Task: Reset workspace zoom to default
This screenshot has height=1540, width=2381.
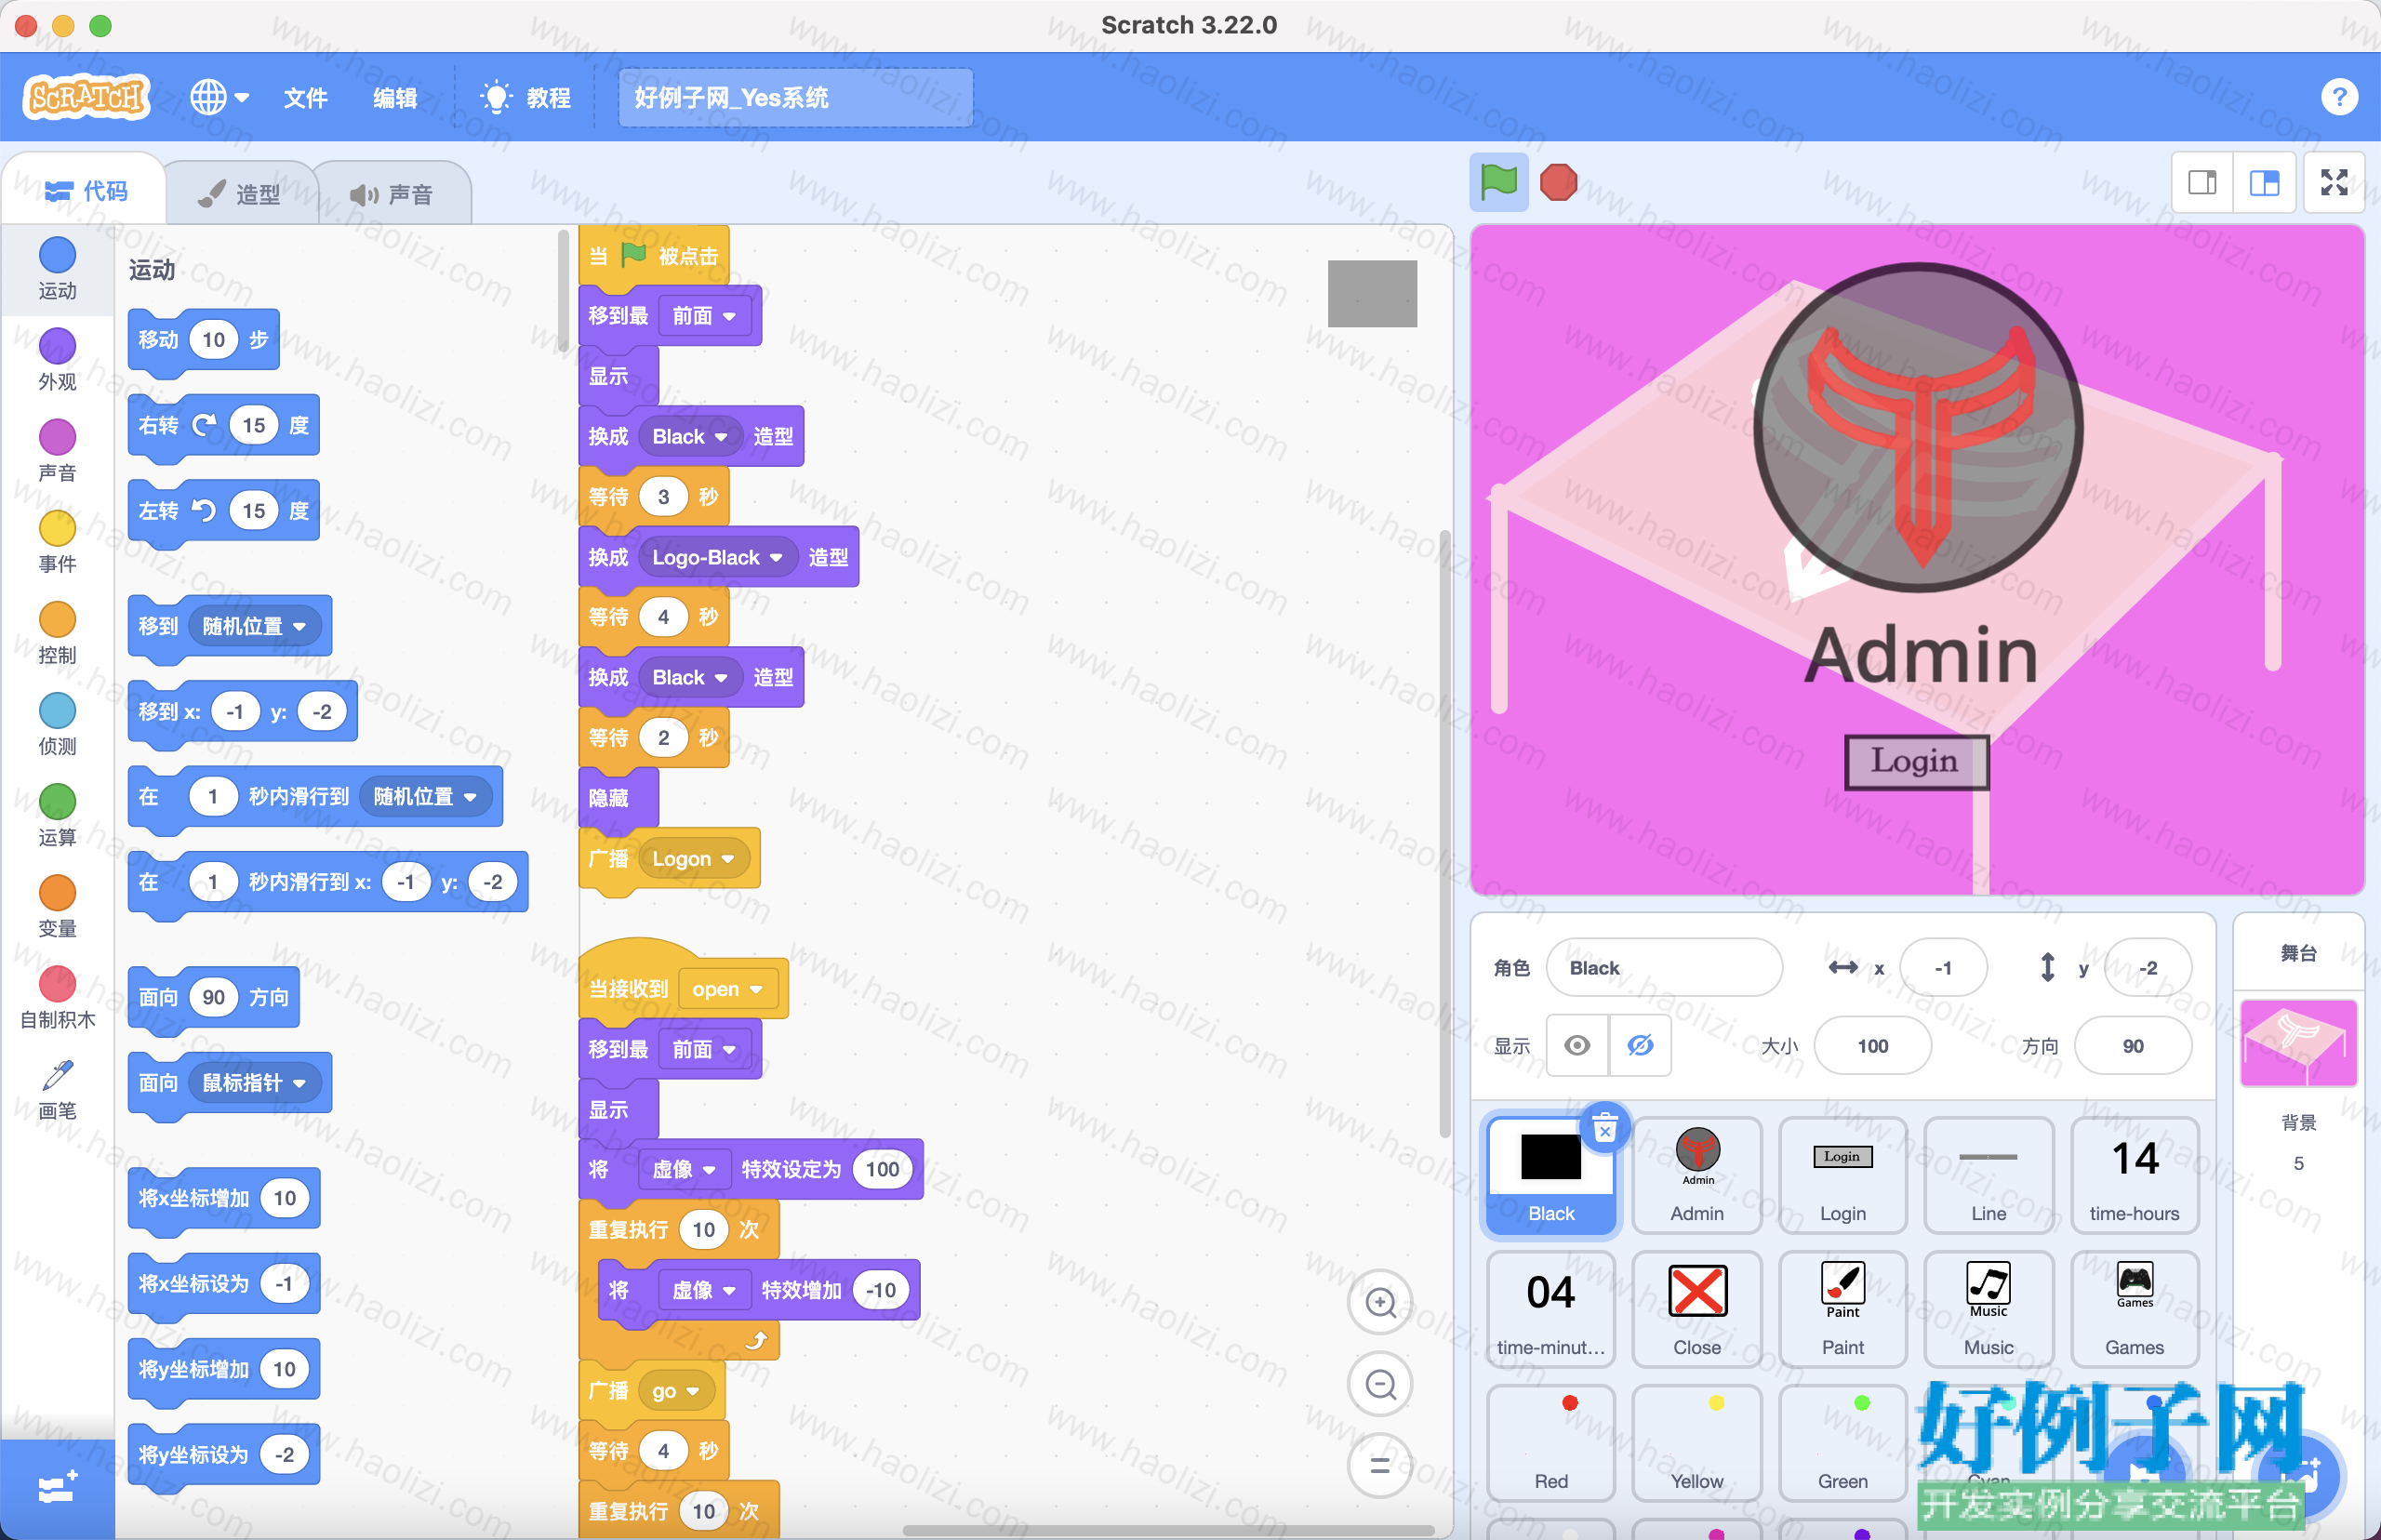Action: 1380,1466
